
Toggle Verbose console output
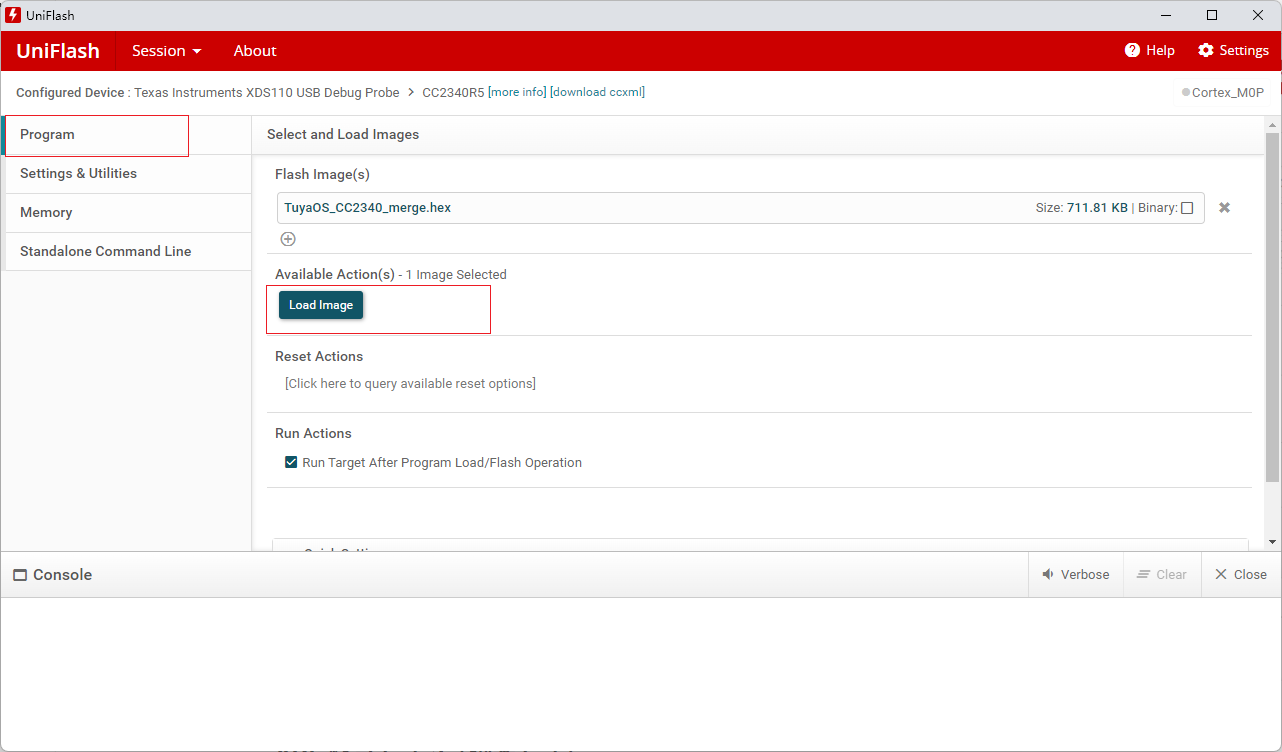point(1076,575)
